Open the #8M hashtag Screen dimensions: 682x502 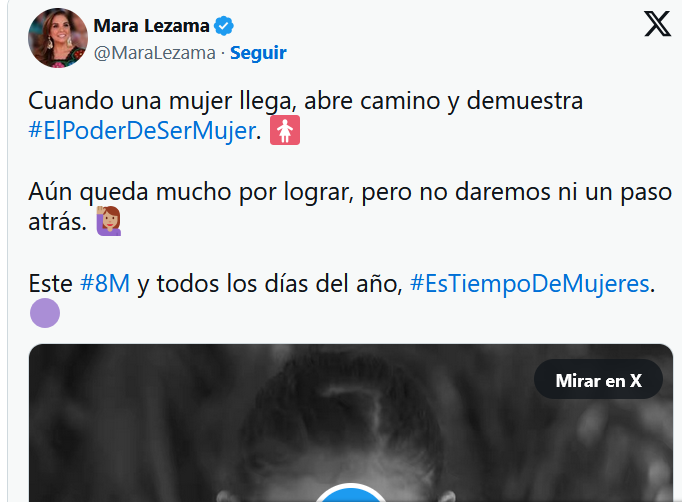(x=105, y=284)
